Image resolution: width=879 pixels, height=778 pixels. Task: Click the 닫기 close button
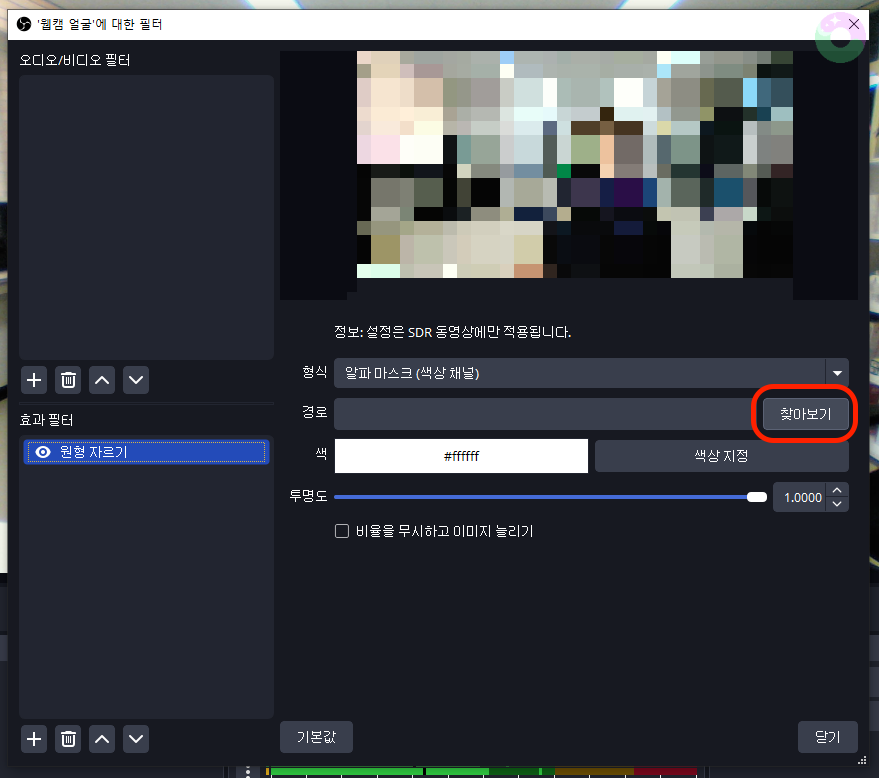(x=827, y=737)
